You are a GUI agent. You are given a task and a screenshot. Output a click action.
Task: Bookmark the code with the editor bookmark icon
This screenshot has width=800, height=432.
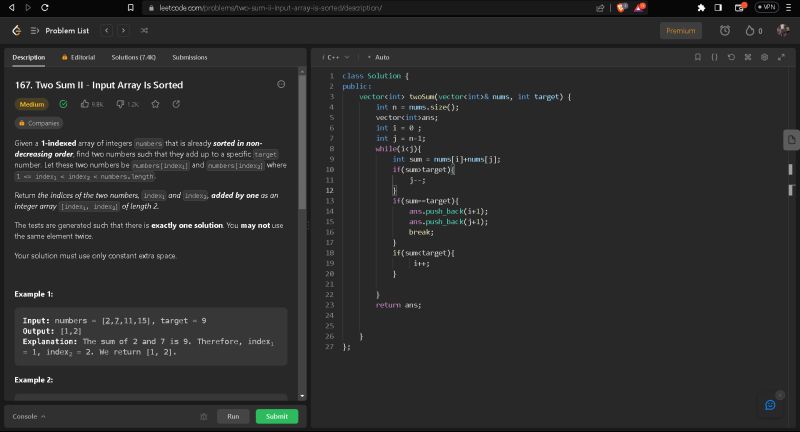pyautogui.click(x=697, y=57)
